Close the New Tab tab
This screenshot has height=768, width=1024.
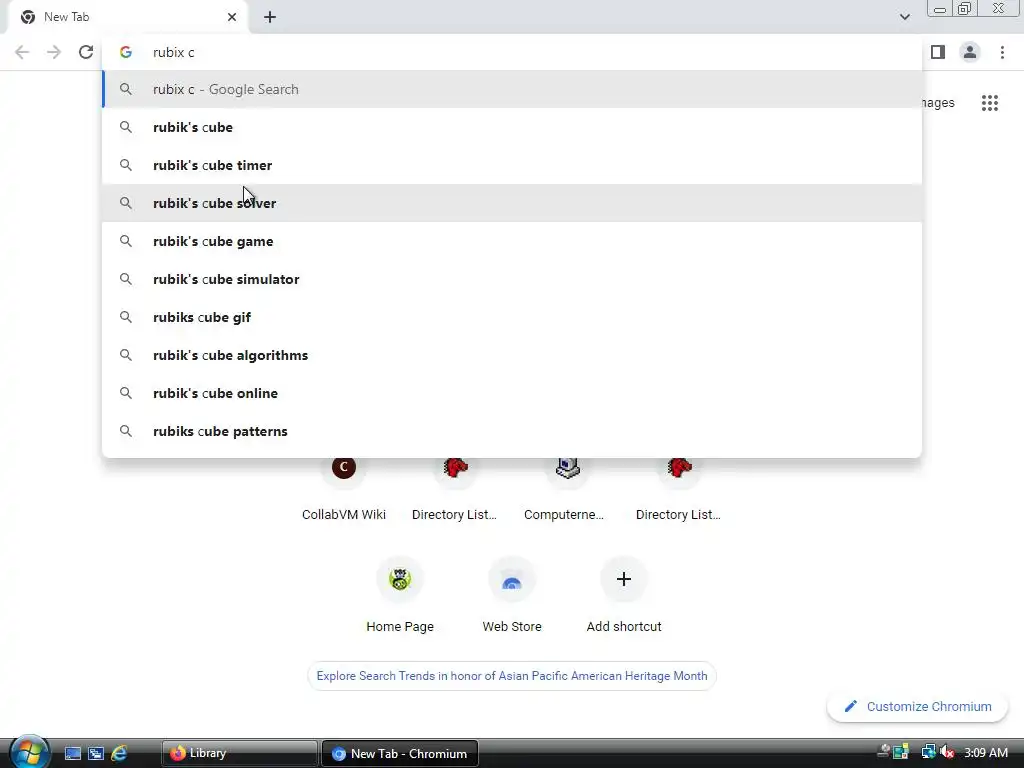click(232, 17)
